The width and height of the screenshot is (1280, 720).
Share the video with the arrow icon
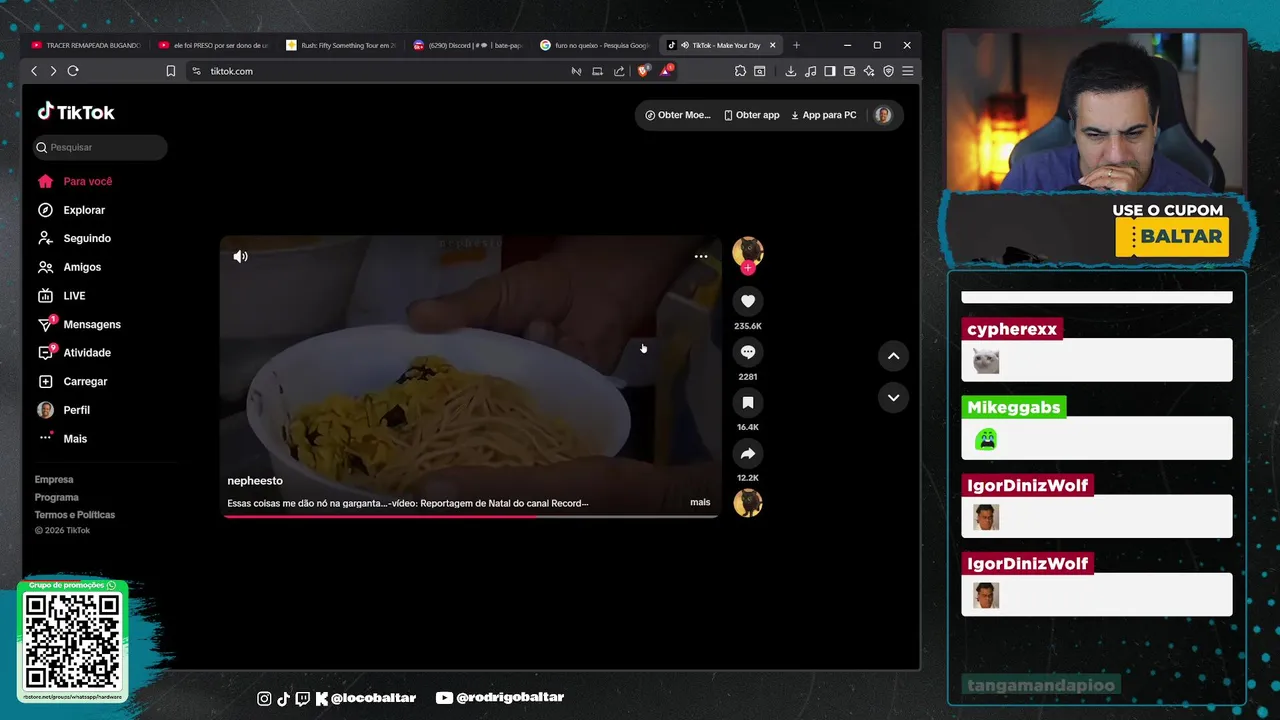point(748,453)
